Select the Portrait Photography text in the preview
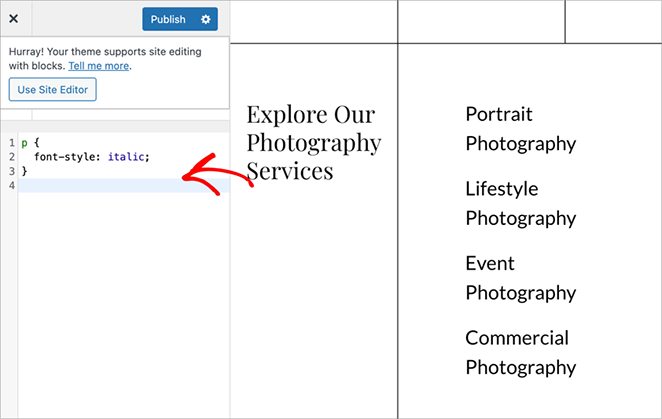The width and height of the screenshot is (662, 419). click(520, 129)
